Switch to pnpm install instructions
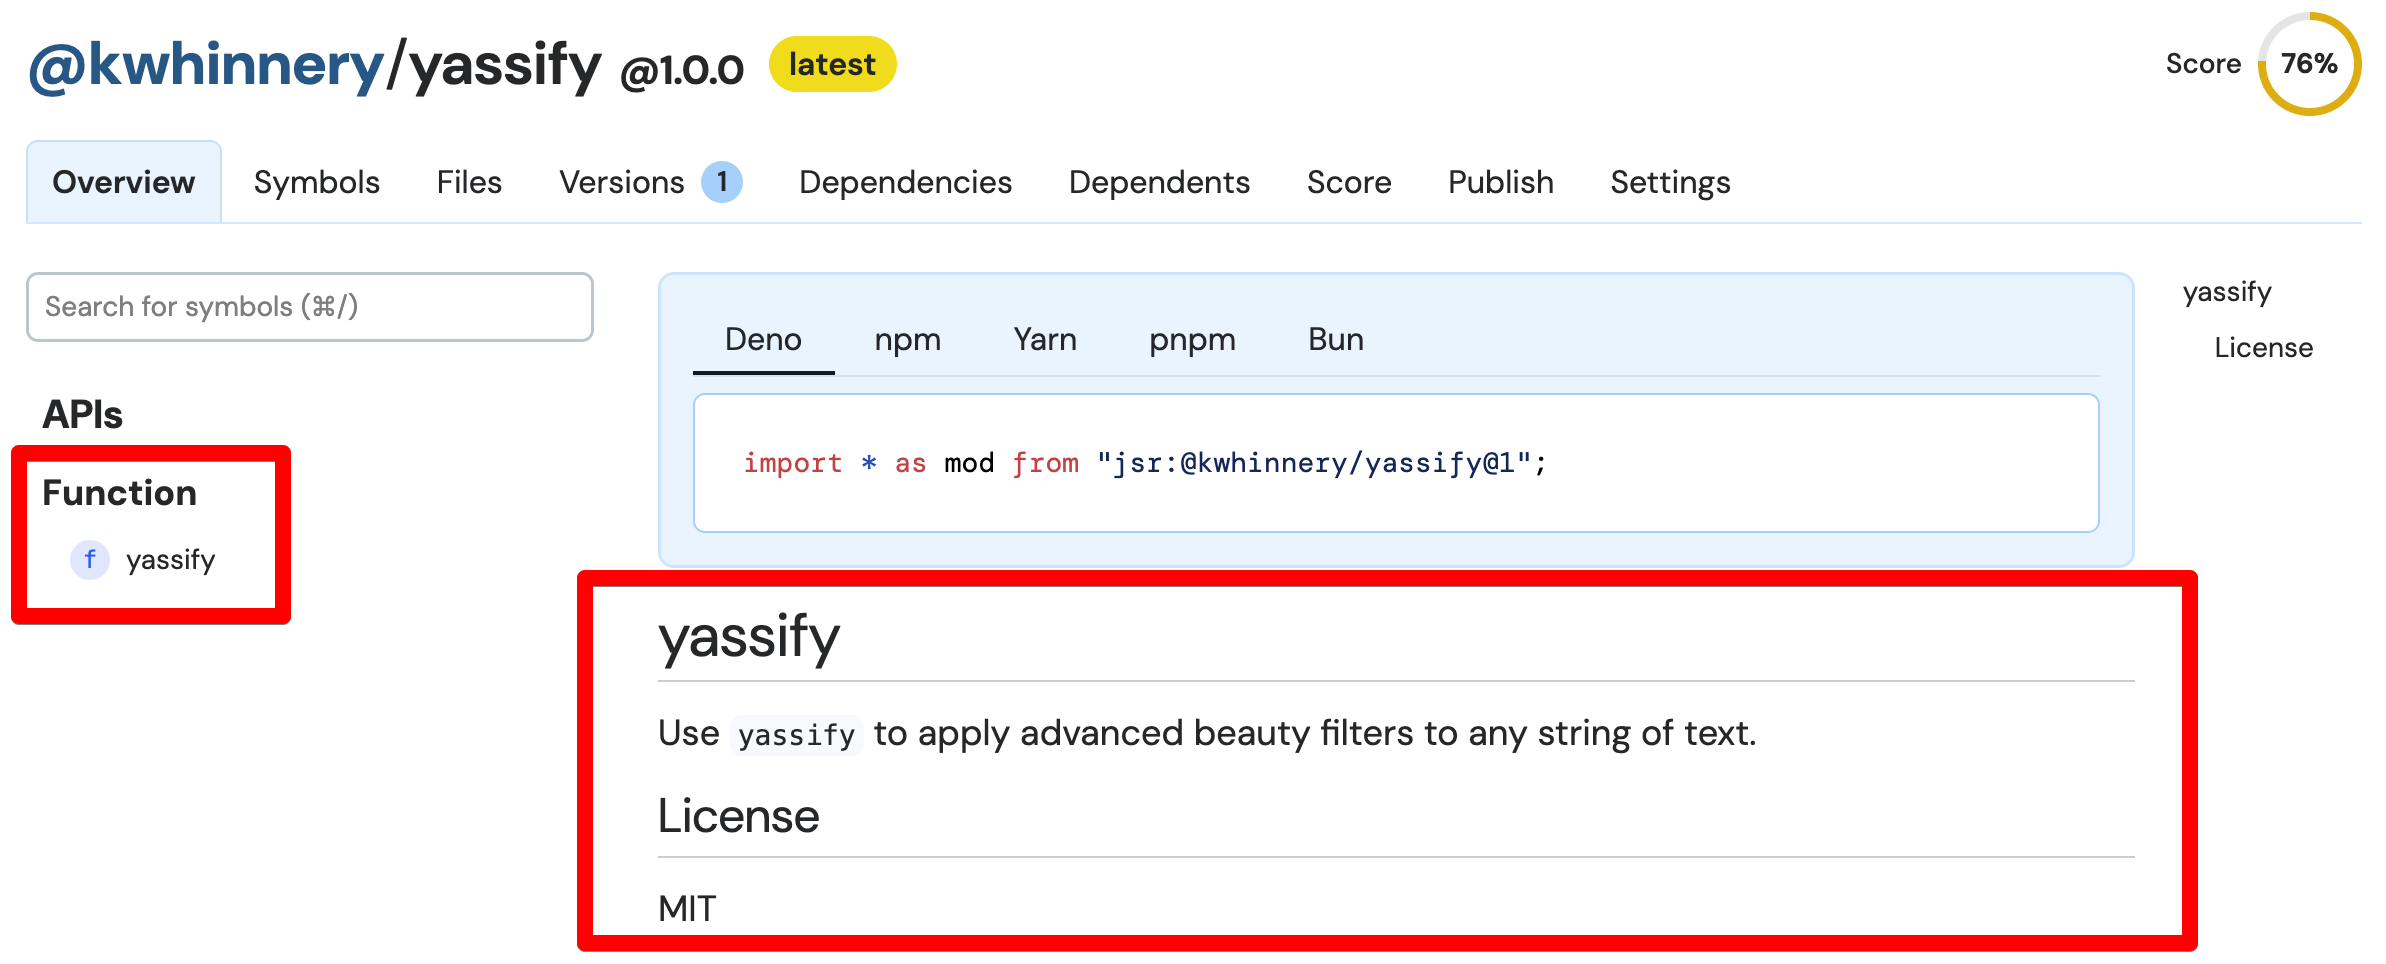 [x=1191, y=340]
